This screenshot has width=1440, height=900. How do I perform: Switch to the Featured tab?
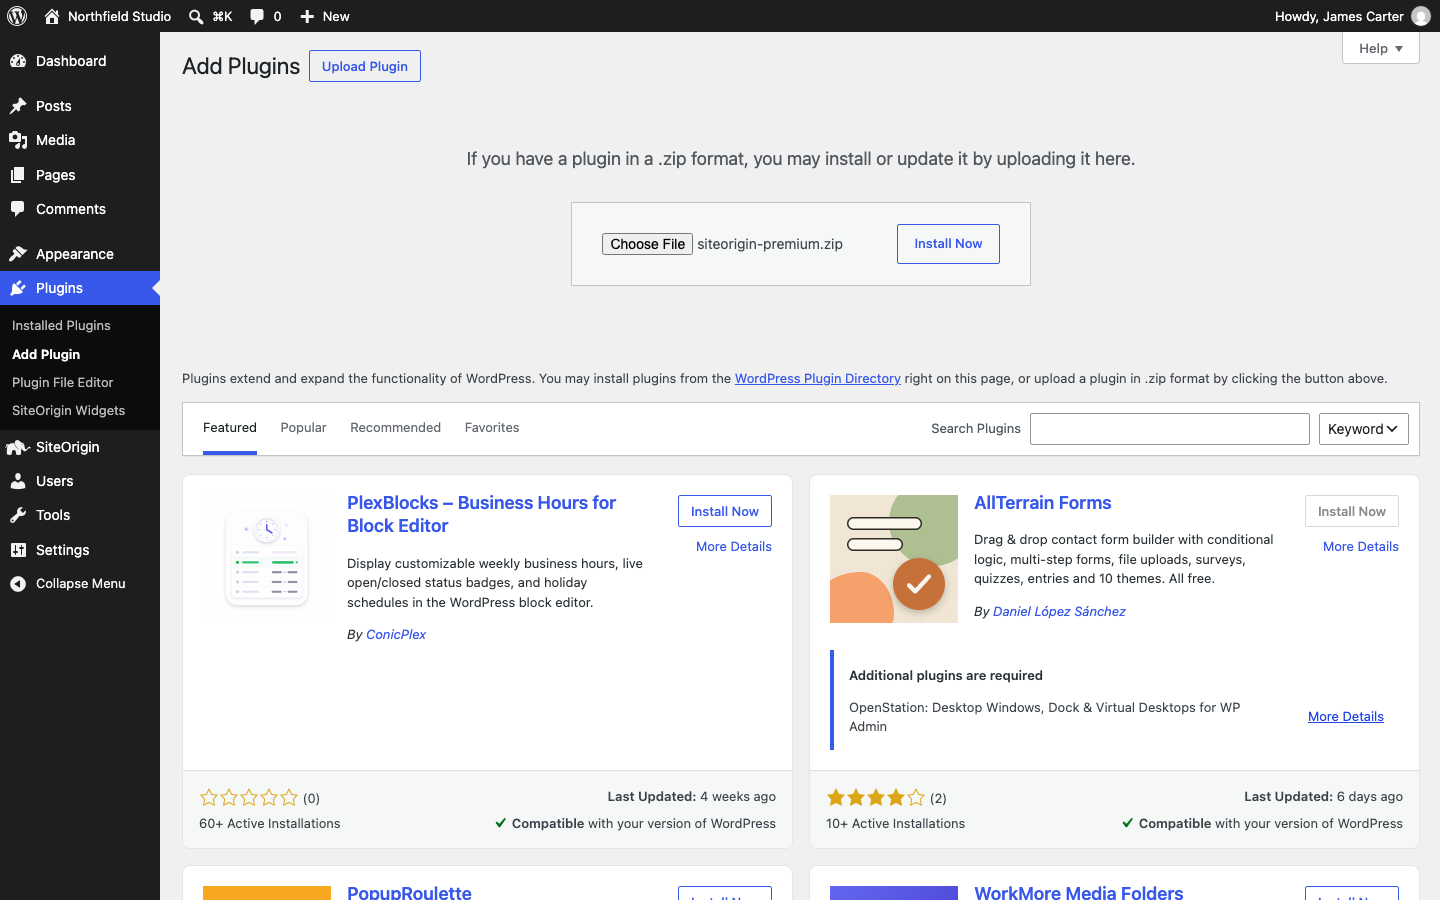(230, 428)
